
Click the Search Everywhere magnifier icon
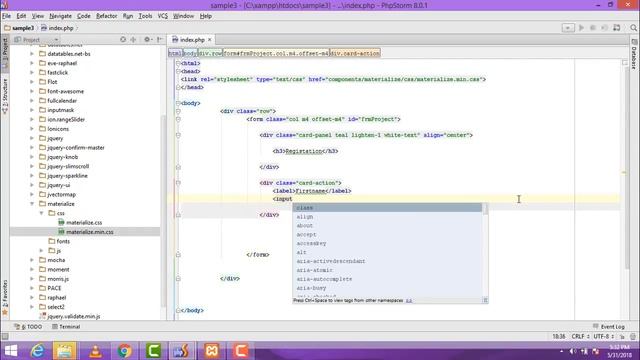tap(633, 28)
